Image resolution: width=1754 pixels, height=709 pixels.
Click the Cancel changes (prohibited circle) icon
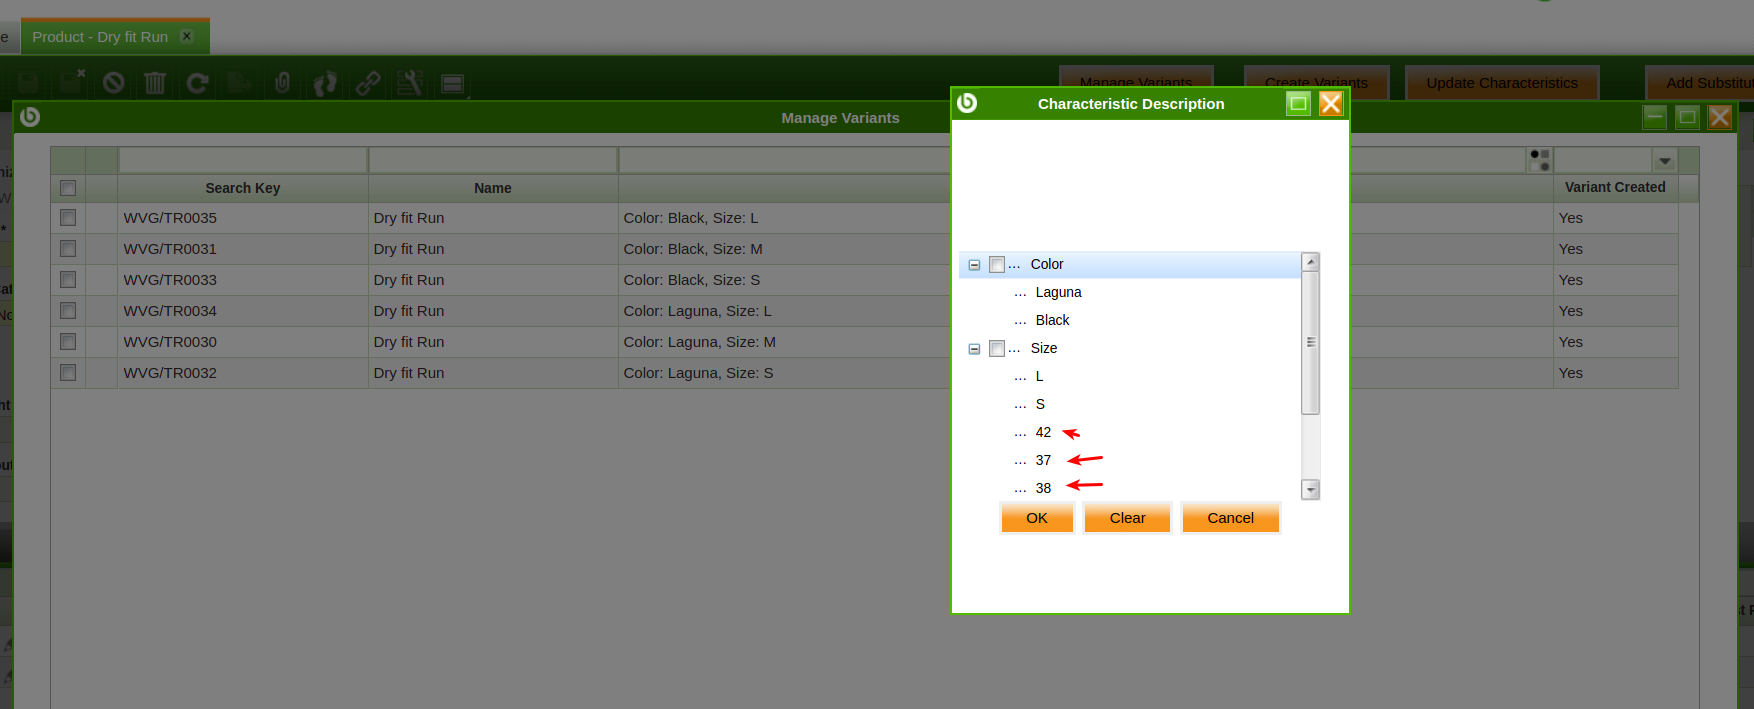pos(113,83)
